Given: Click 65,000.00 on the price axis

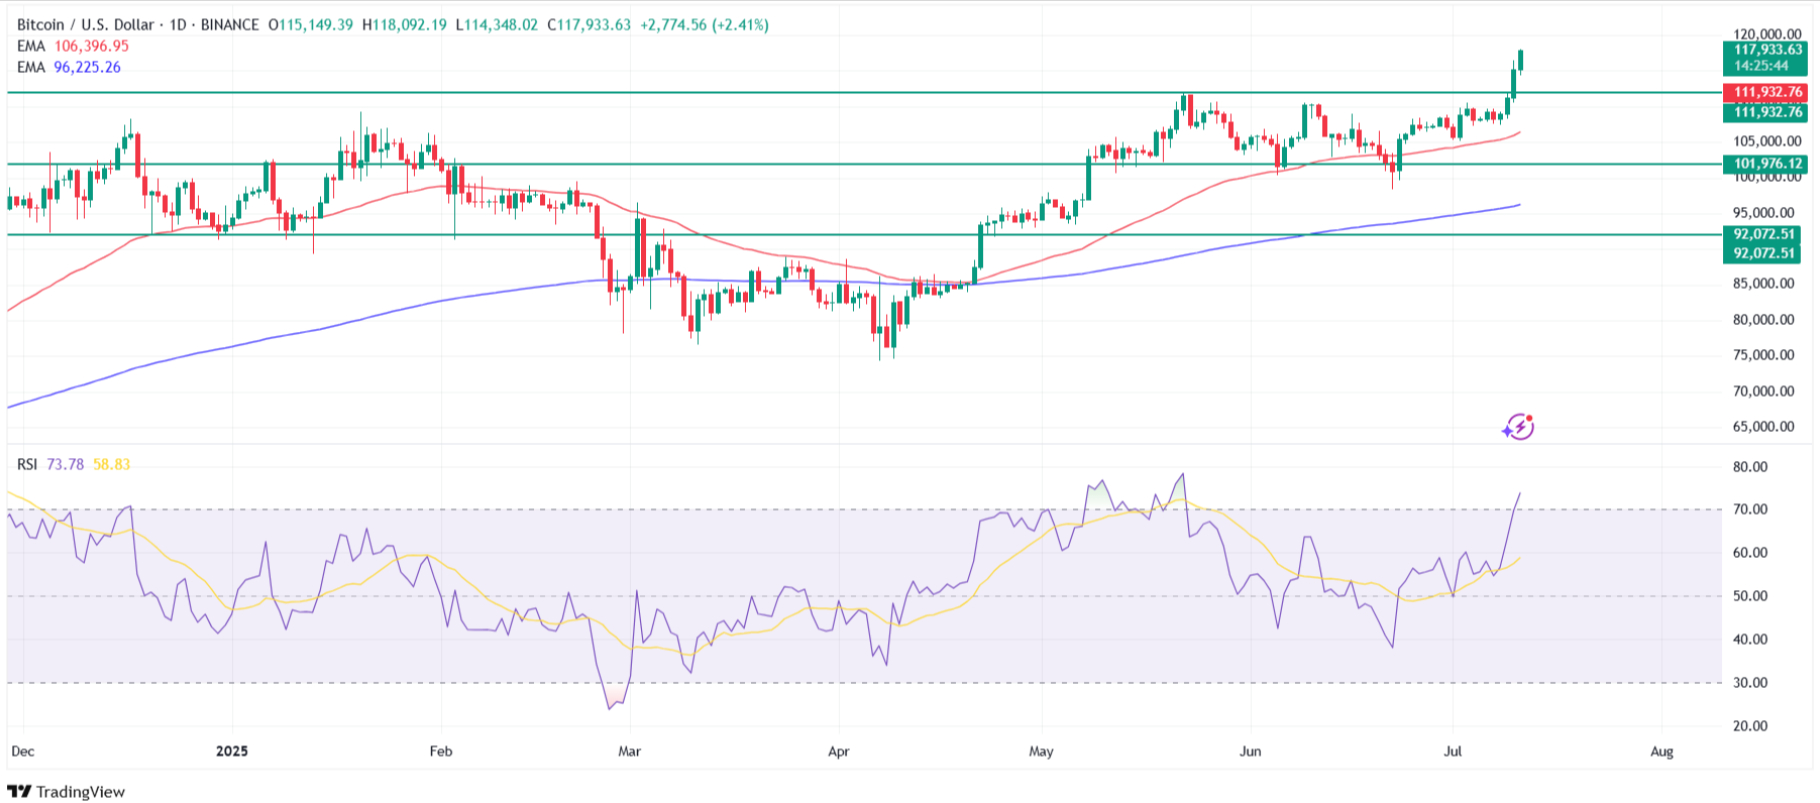Looking at the screenshot, I should coord(1764,426).
